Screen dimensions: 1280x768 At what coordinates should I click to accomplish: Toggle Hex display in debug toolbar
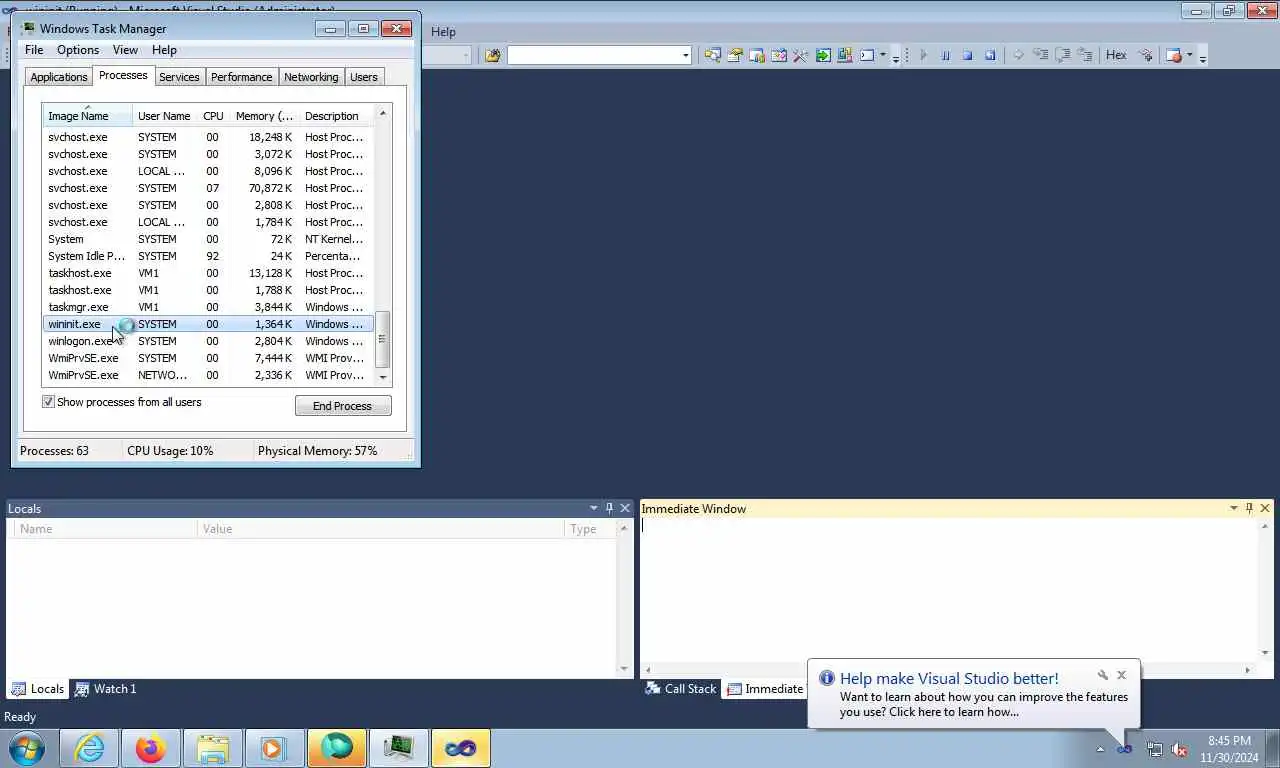pyautogui.click(x=1116, y=55)
